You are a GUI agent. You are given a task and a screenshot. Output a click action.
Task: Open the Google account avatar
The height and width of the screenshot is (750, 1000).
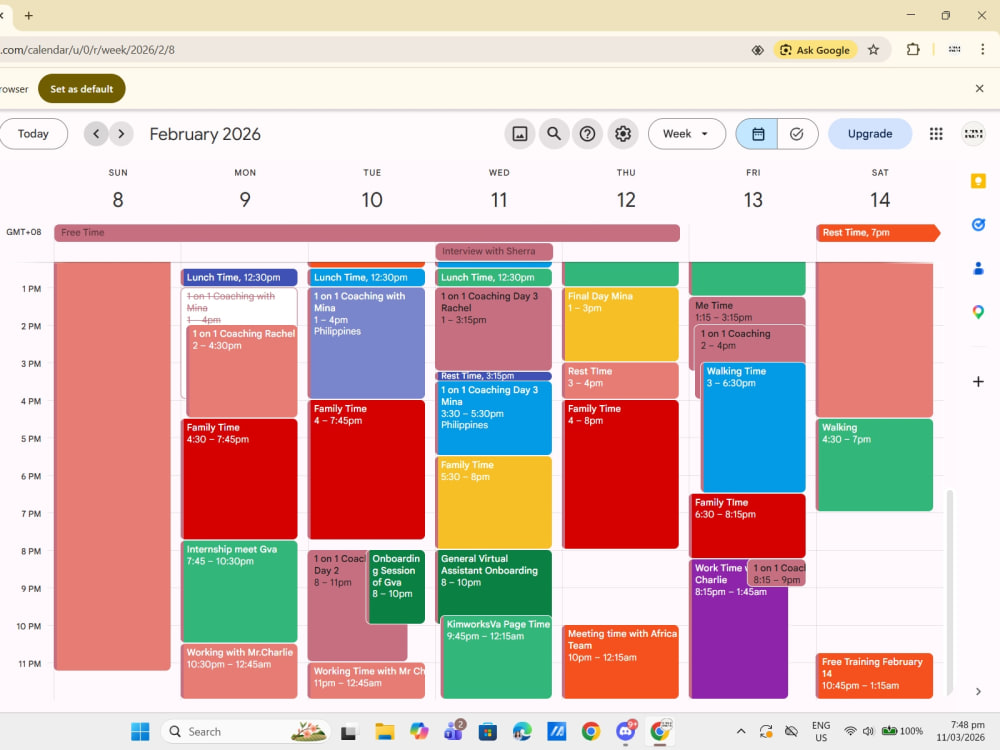[973, 134]
